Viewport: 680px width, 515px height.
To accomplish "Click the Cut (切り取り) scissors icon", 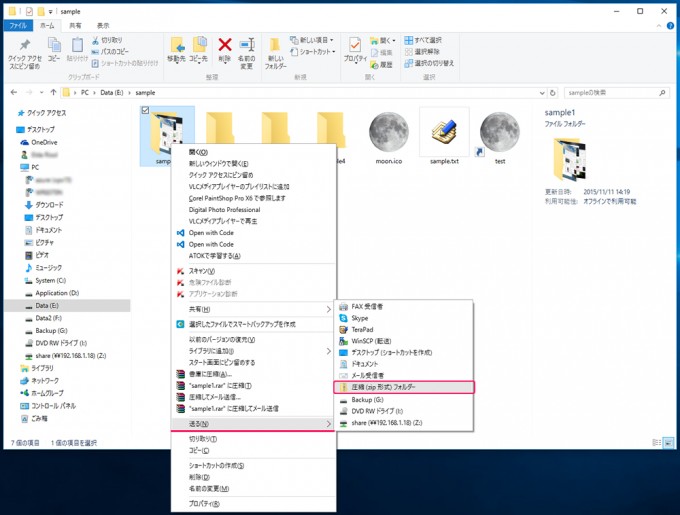I will click(x=95, y=40).
